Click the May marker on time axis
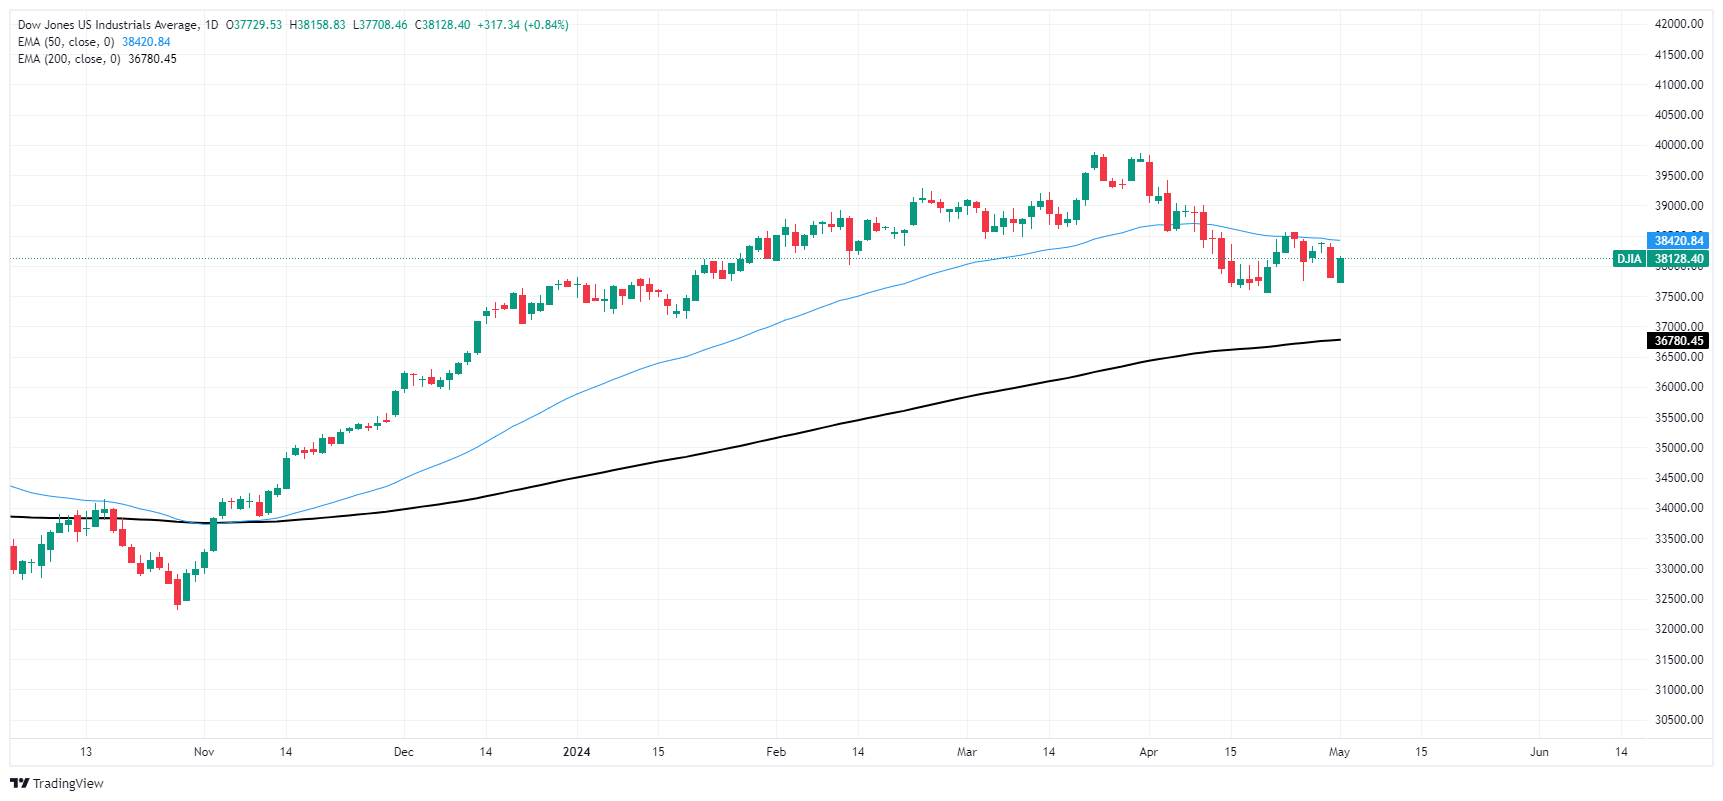 click(x=1339, y=752)
